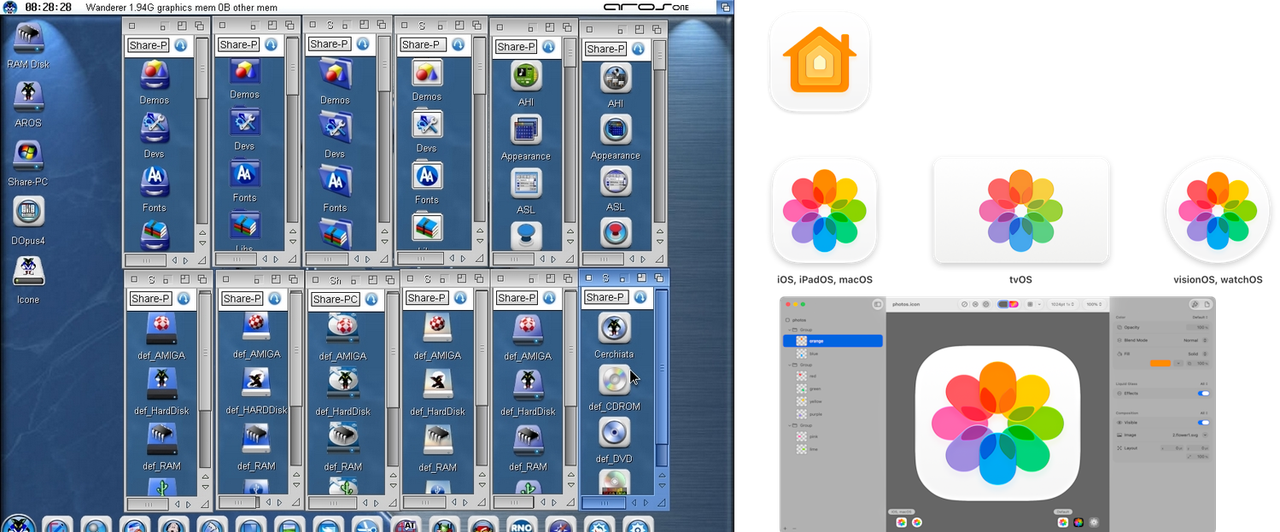Click the round visionOS, watchOS Photos icon
Screen dimensions: 1280x532
tap(1217, 211)
